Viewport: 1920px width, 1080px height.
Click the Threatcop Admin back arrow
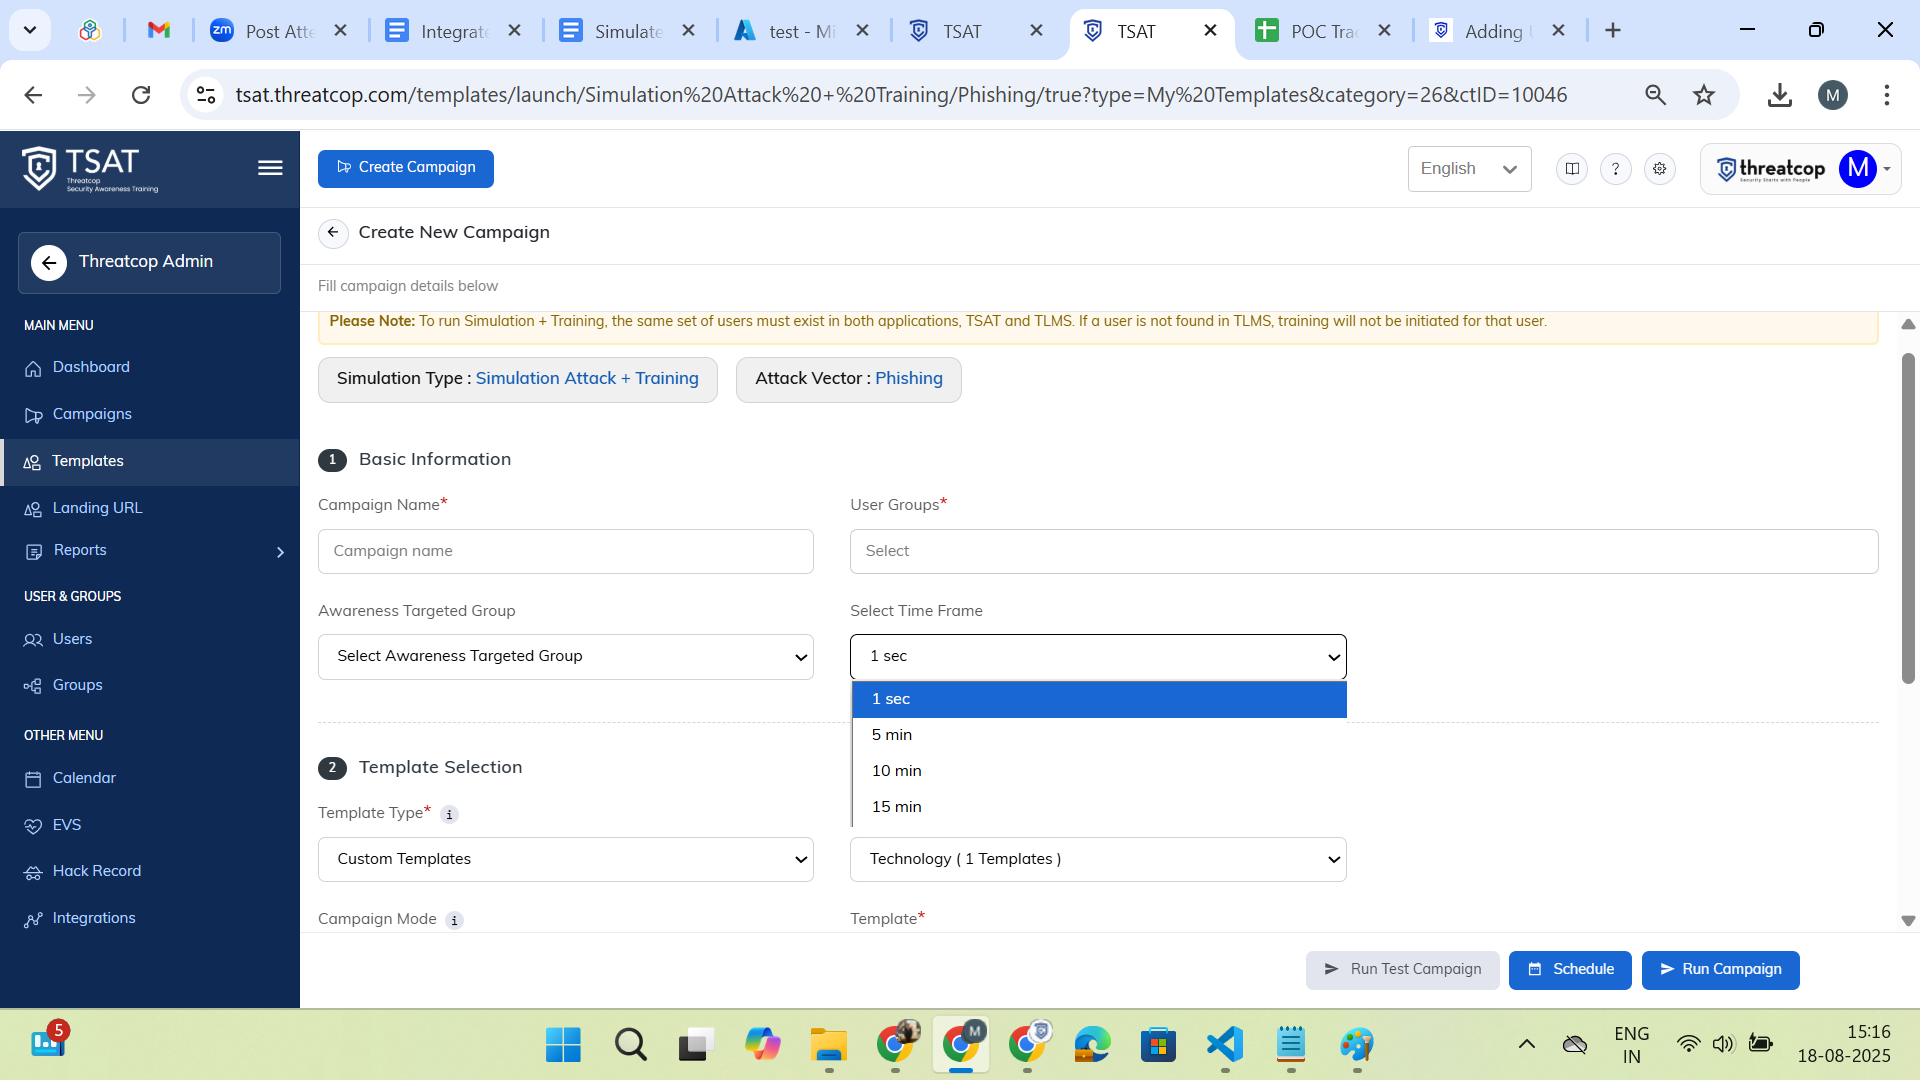pyautogui.click(x=49, y=262)
